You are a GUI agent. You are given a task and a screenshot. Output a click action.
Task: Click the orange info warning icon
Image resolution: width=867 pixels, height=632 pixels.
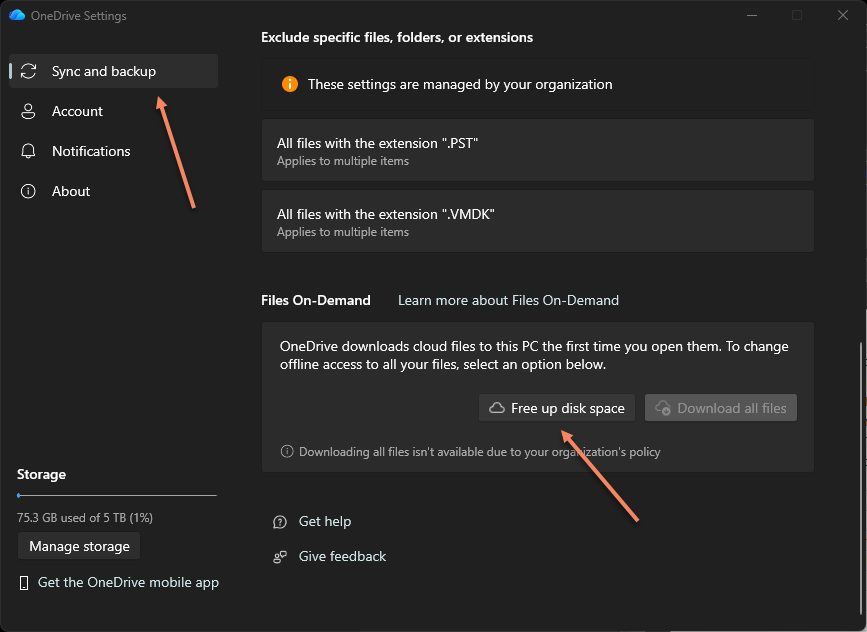[290, 84]
